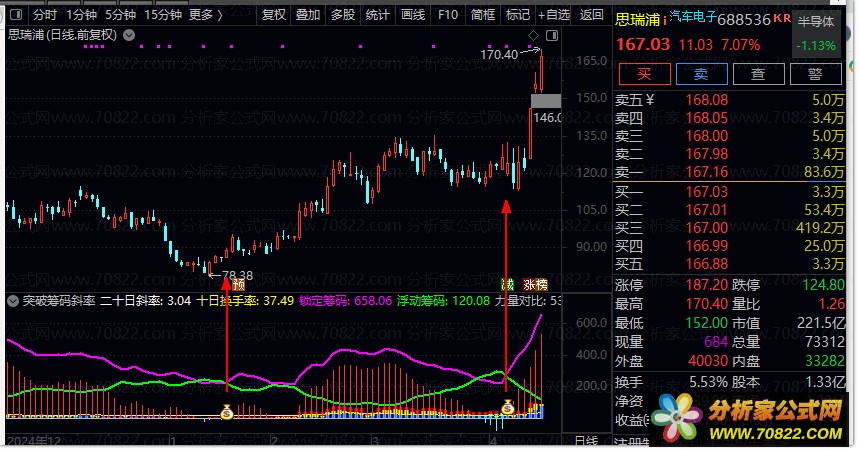Screen dimensions: 859x450
Task: Click the 涨榜 marker under the chart
Action: click(x=535, y=284)
